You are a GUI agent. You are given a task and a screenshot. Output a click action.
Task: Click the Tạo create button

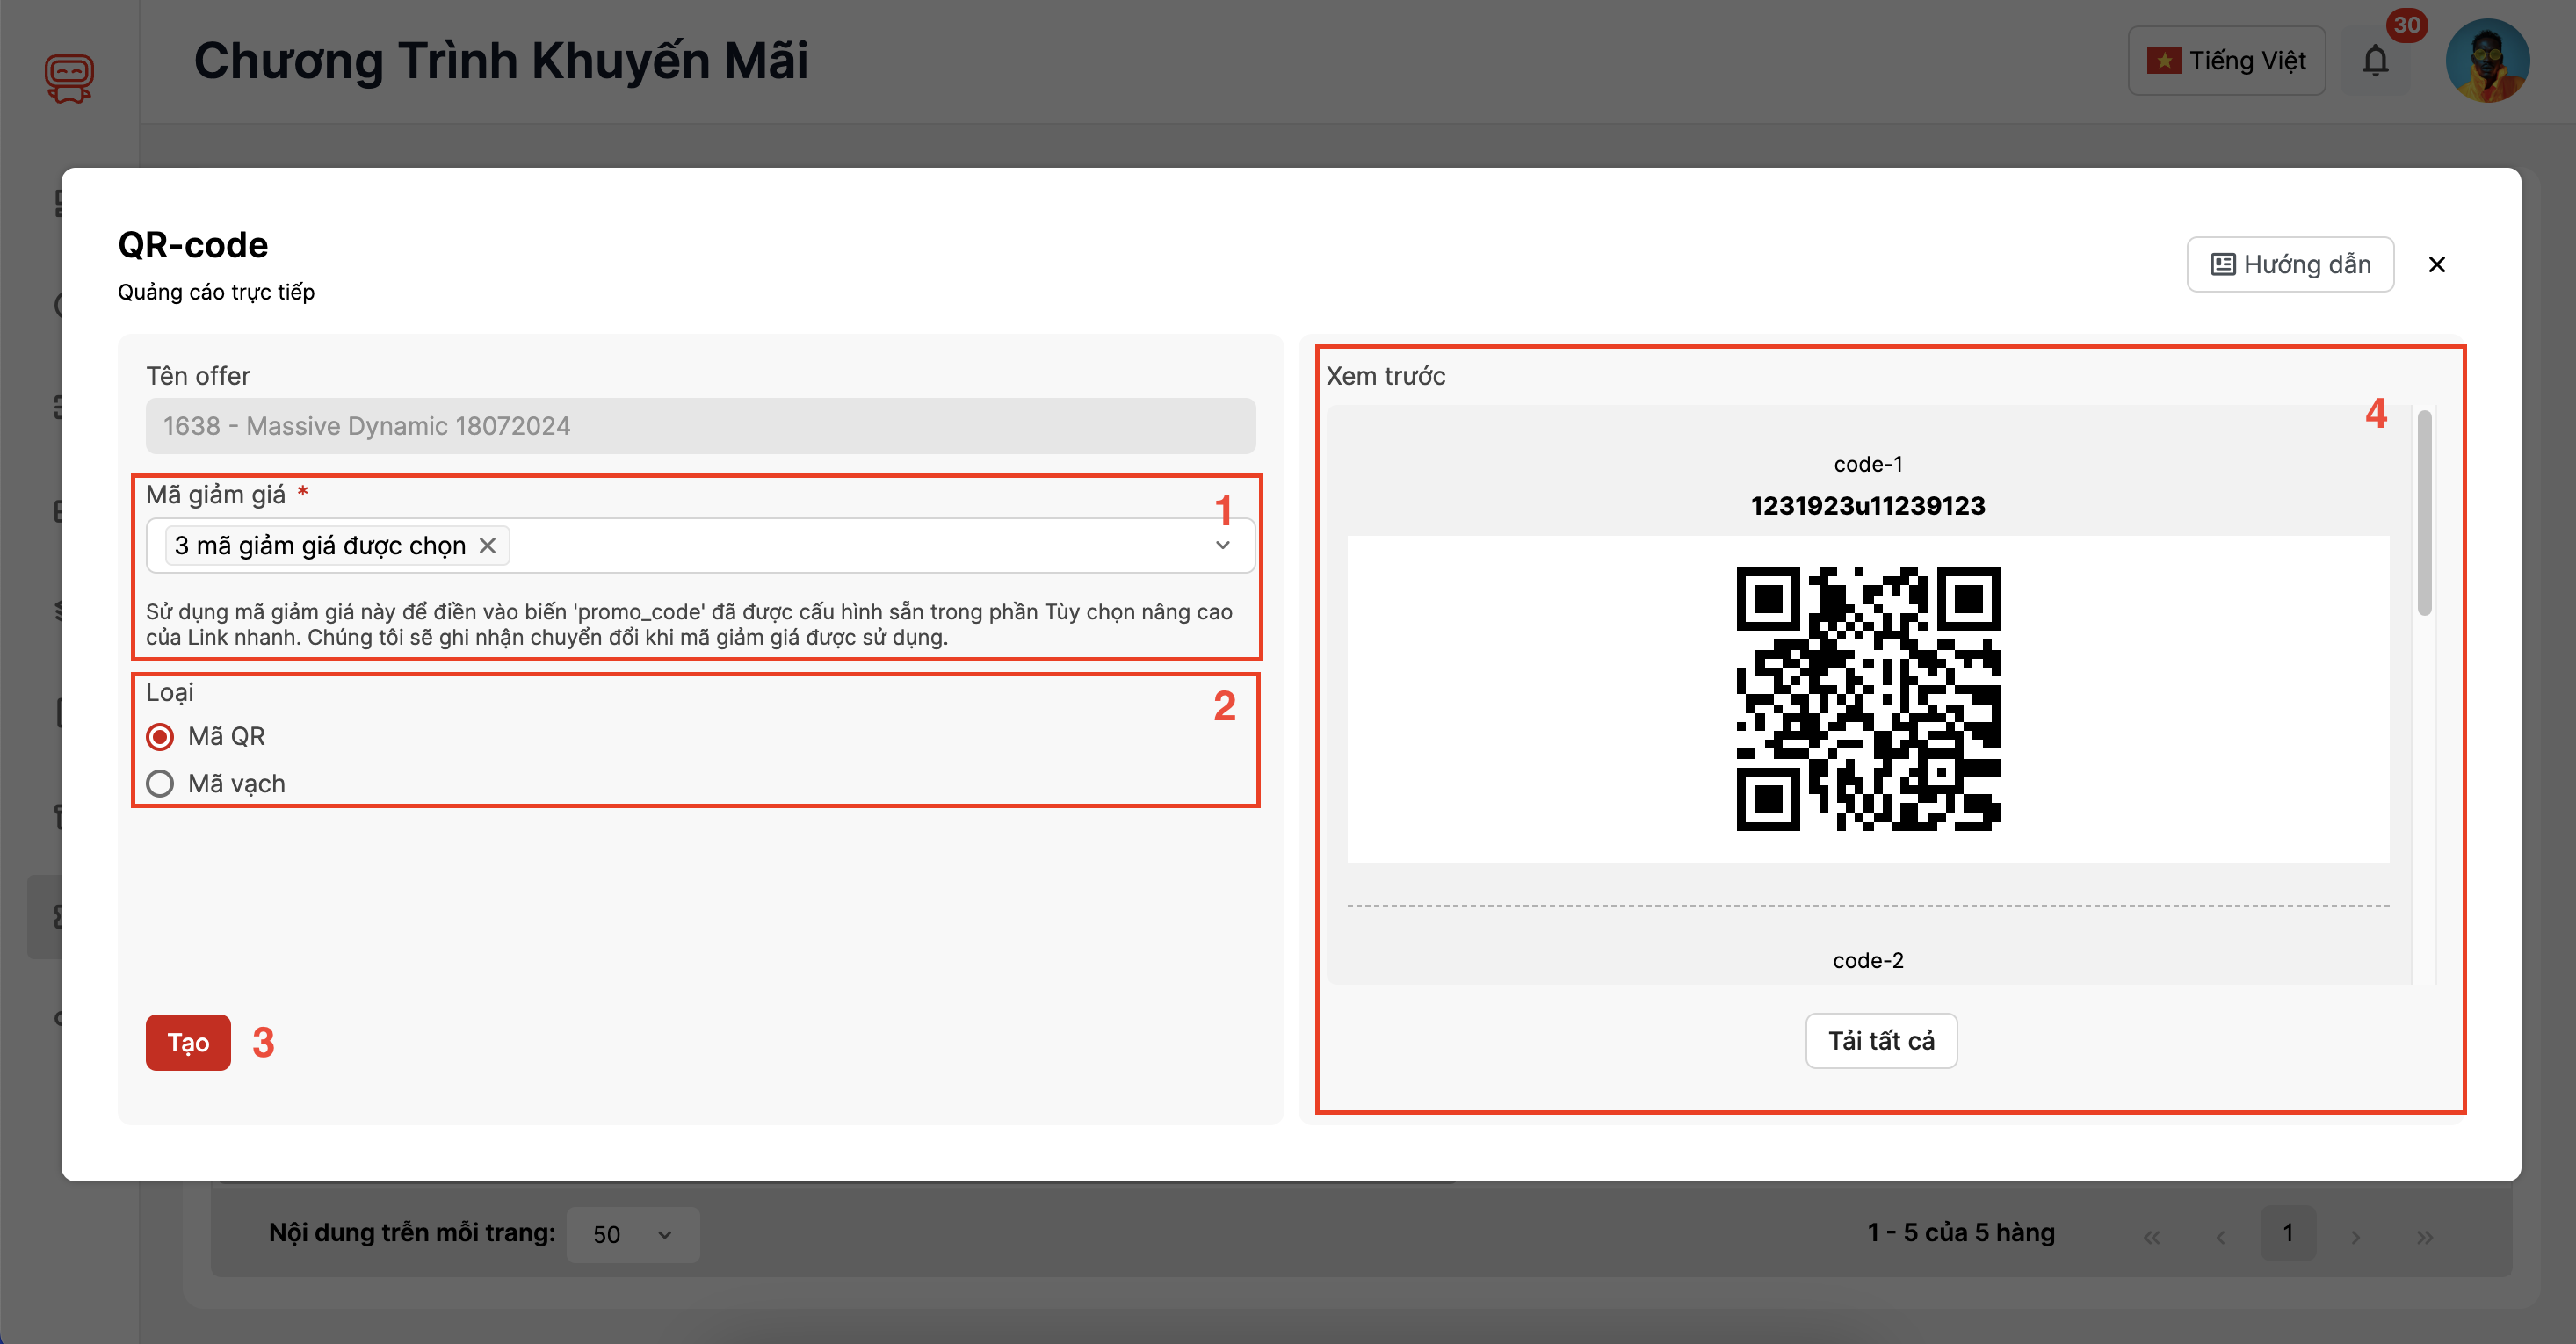click(x=188, y=1042)
